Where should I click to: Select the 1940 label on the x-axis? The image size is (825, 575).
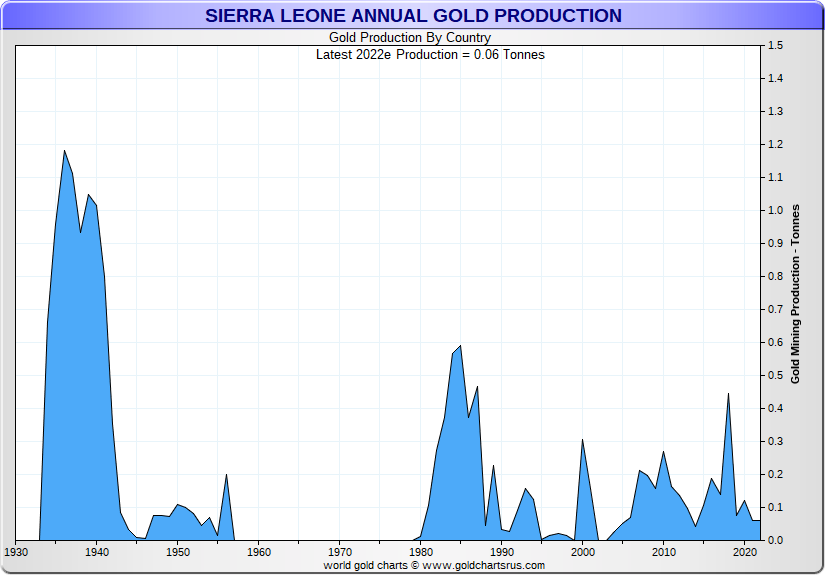[97, 551]
